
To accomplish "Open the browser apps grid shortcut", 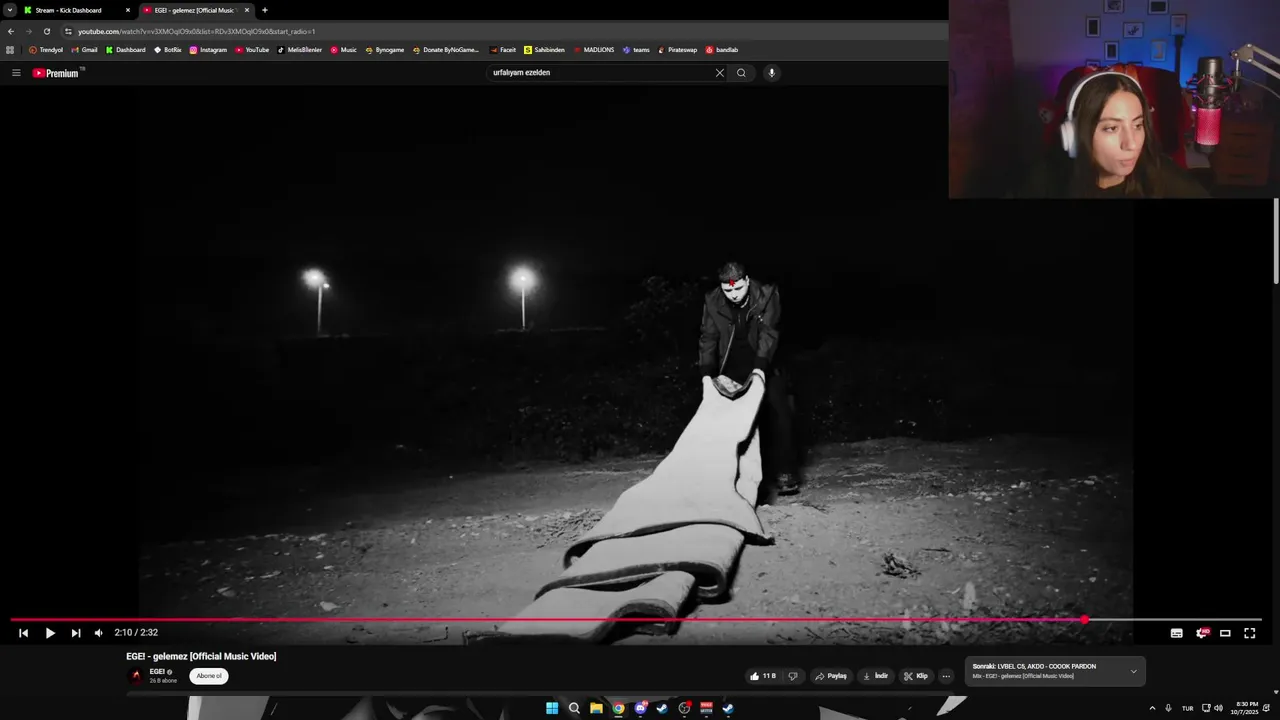I will (10, 50).
